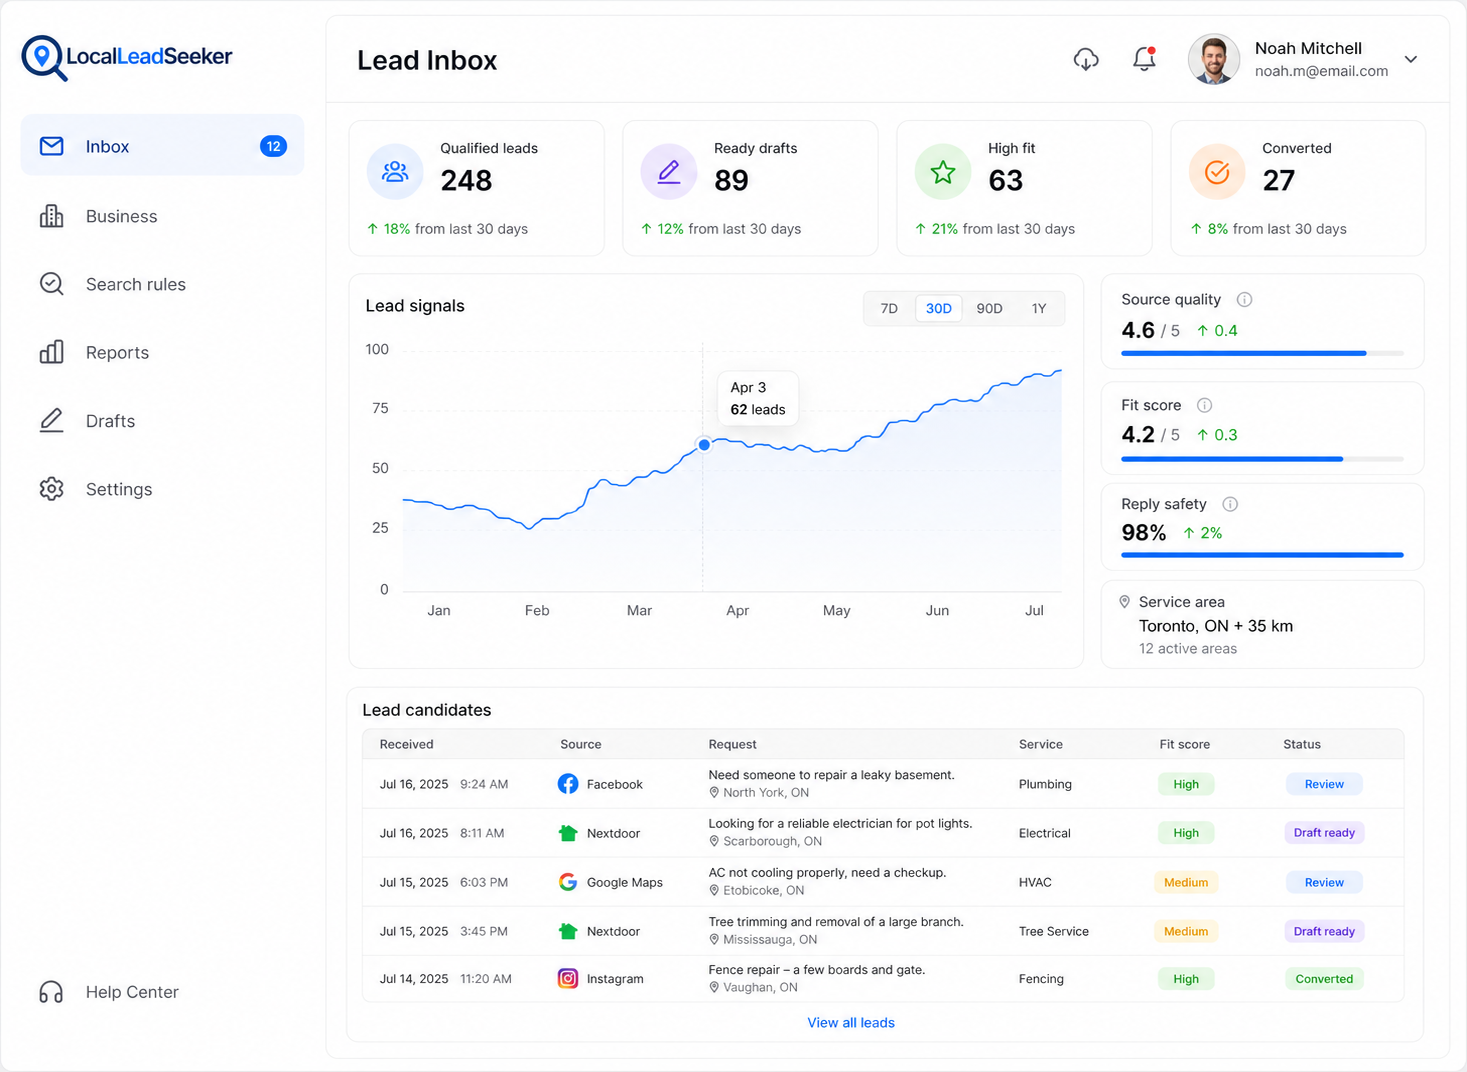The width and height of the screenshot is (1467, 1072).
Task: Click the Fit score progress bar
Action: coord(1262,459)
